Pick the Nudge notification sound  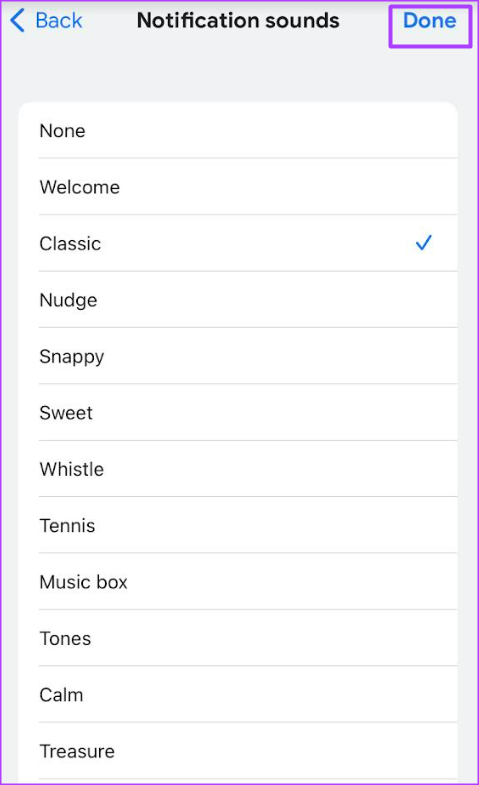[x=238, y=300]
